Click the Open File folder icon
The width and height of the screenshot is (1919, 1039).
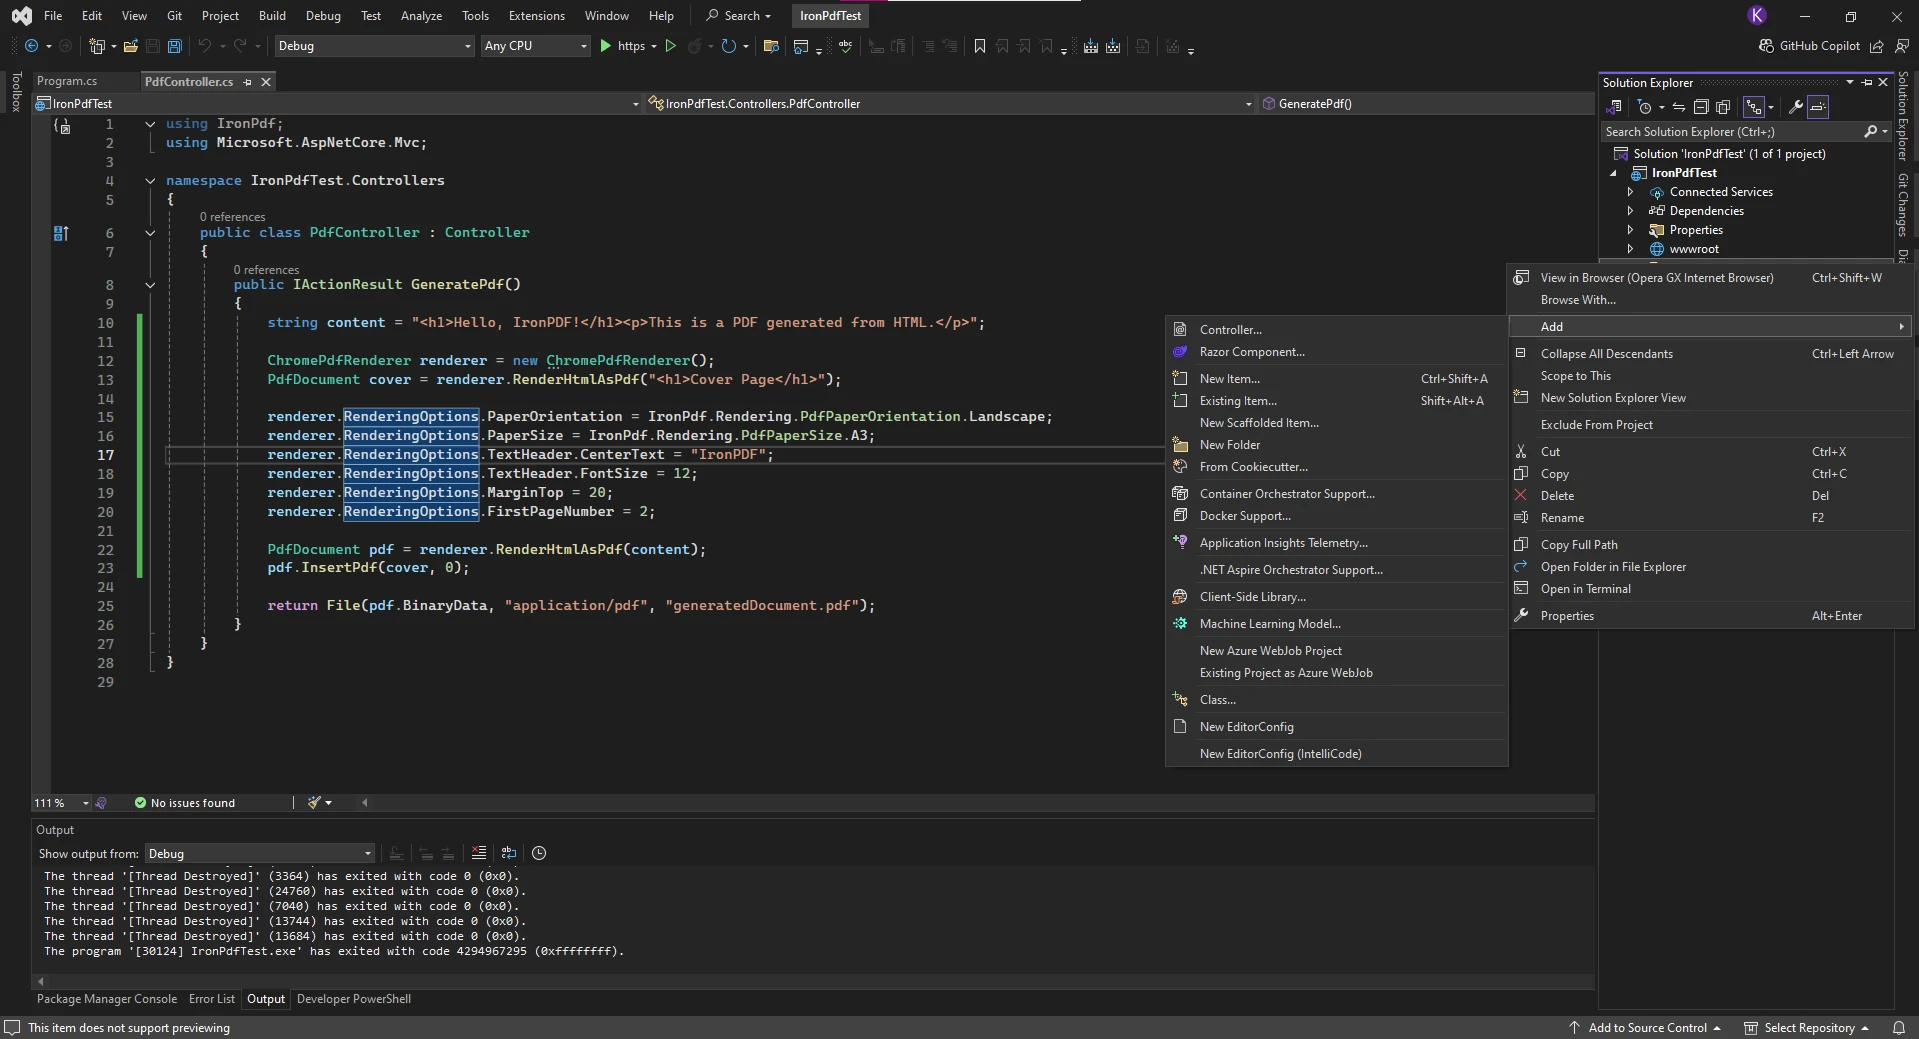coord(131,46)
